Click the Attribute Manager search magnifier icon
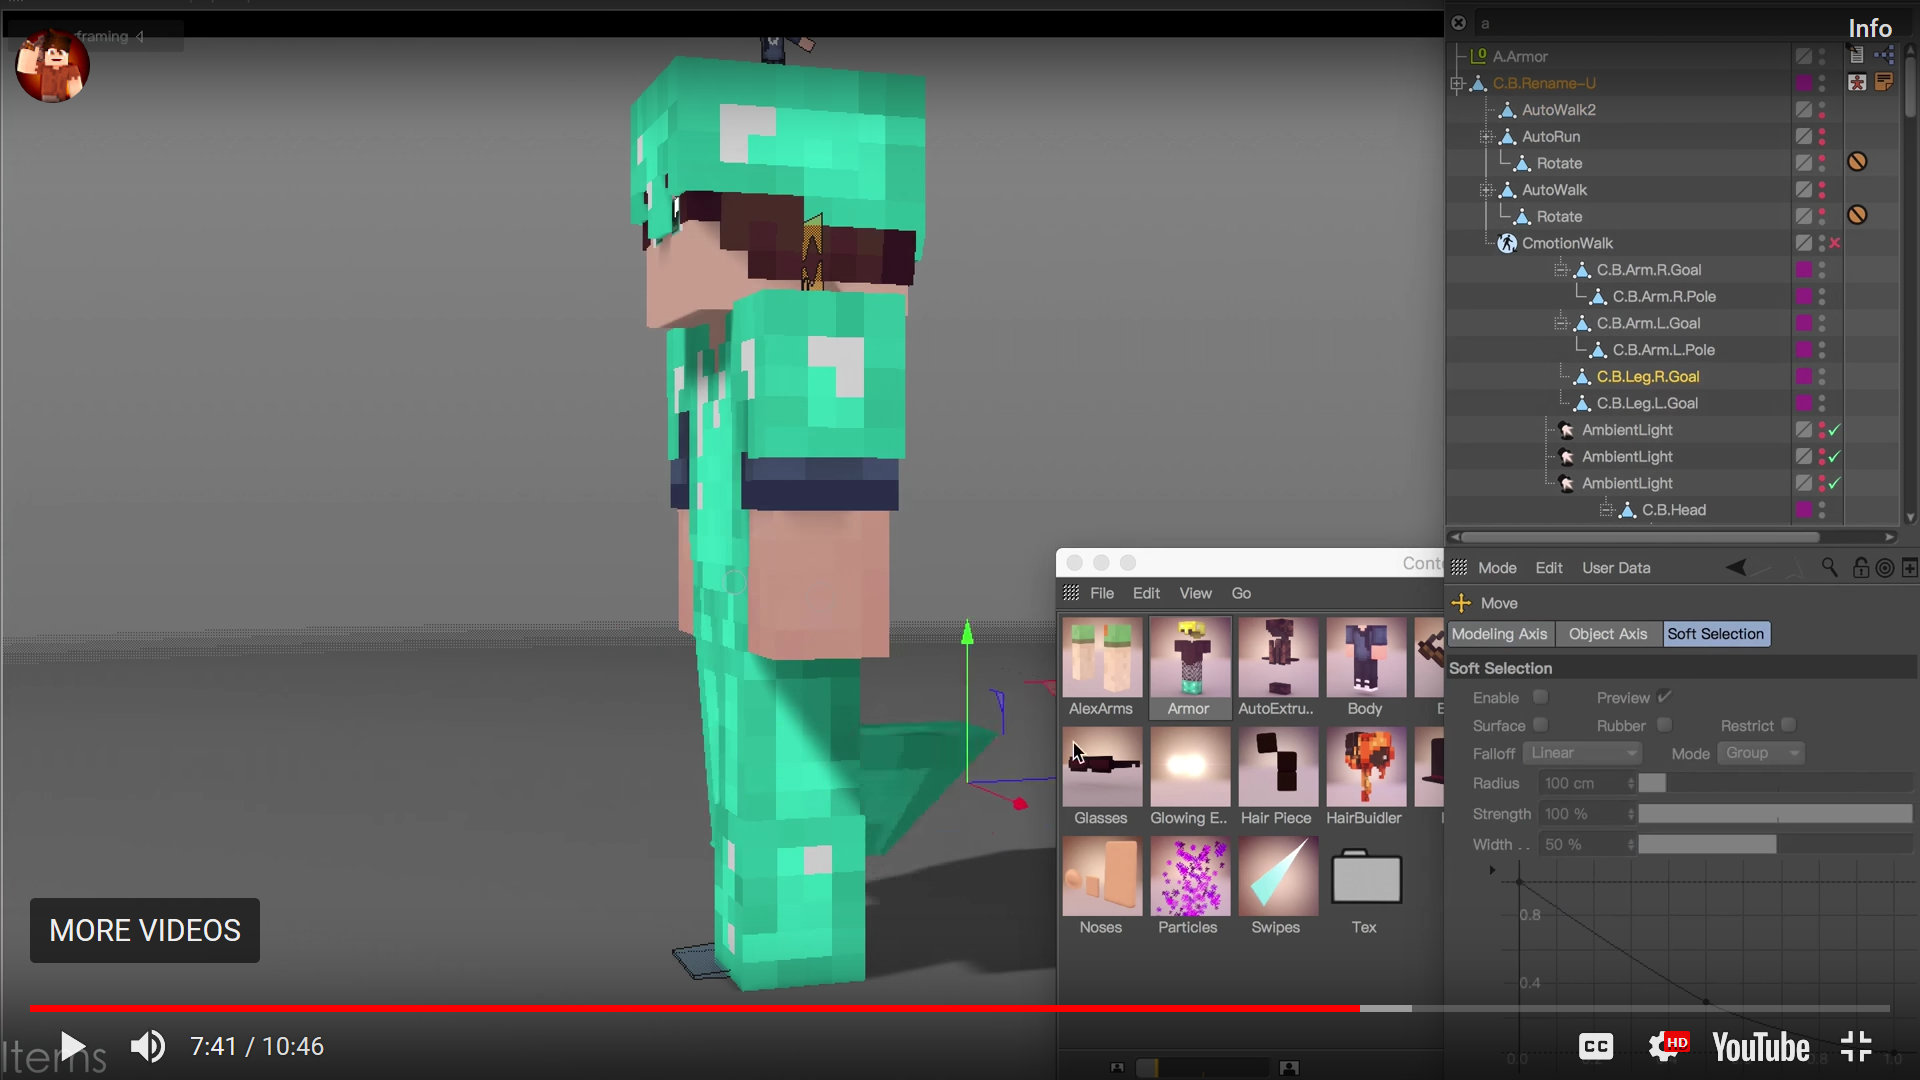The image size is (1920, 1080). click(1829, 568)
